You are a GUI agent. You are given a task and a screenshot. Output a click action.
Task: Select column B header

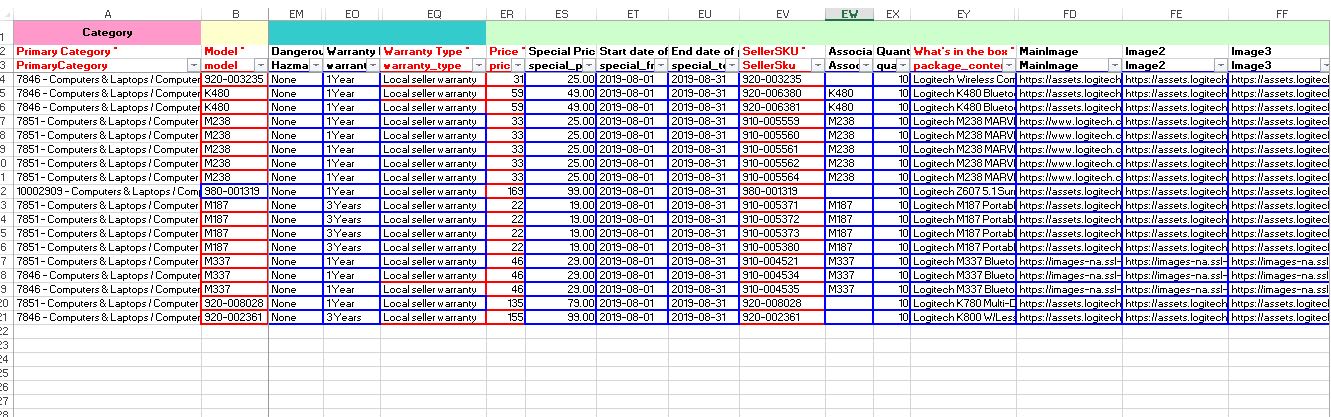(235, 14)
